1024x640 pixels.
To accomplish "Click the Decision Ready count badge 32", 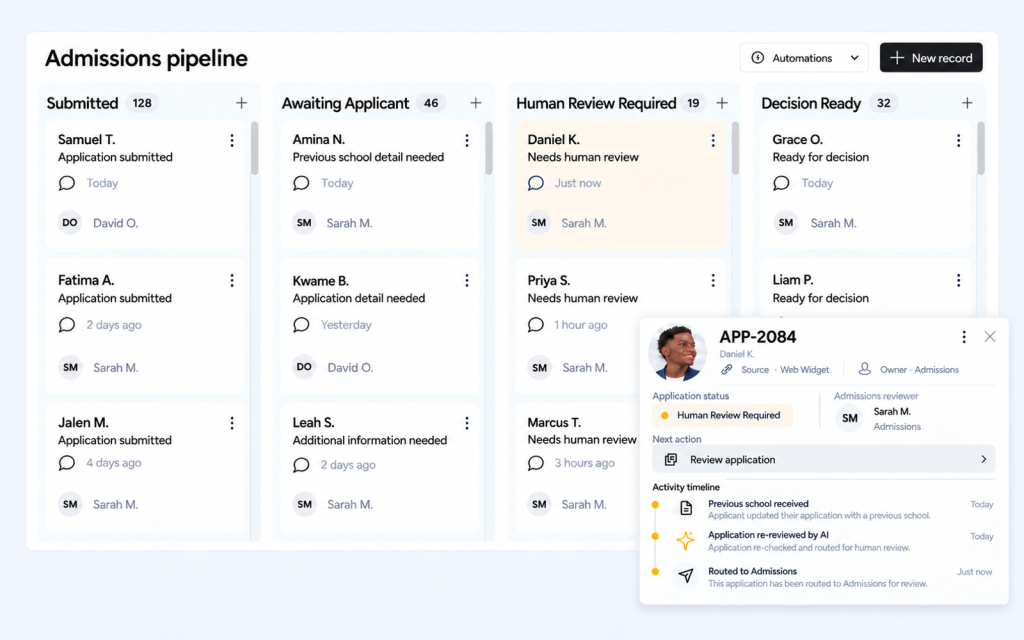I will pyautogui.click(x=884, y=103).
